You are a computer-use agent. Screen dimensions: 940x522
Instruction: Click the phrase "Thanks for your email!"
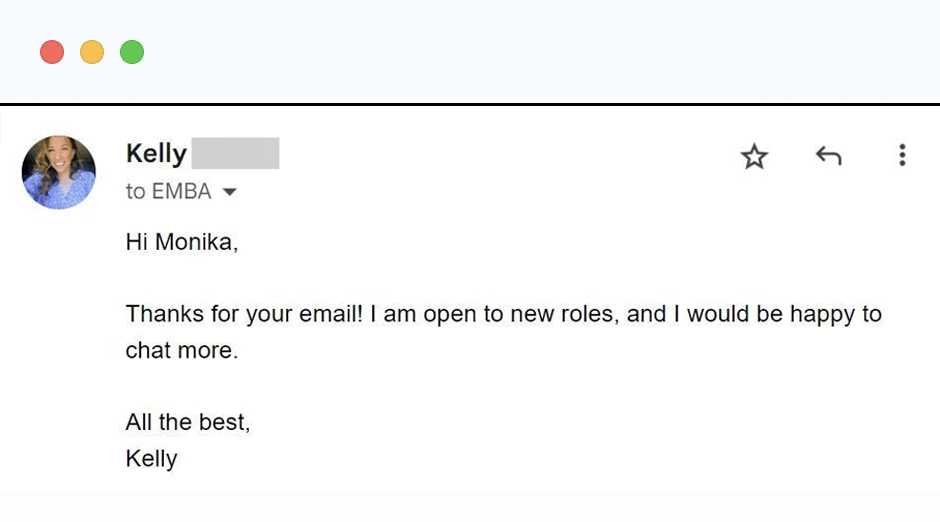[x=245, y=314]
